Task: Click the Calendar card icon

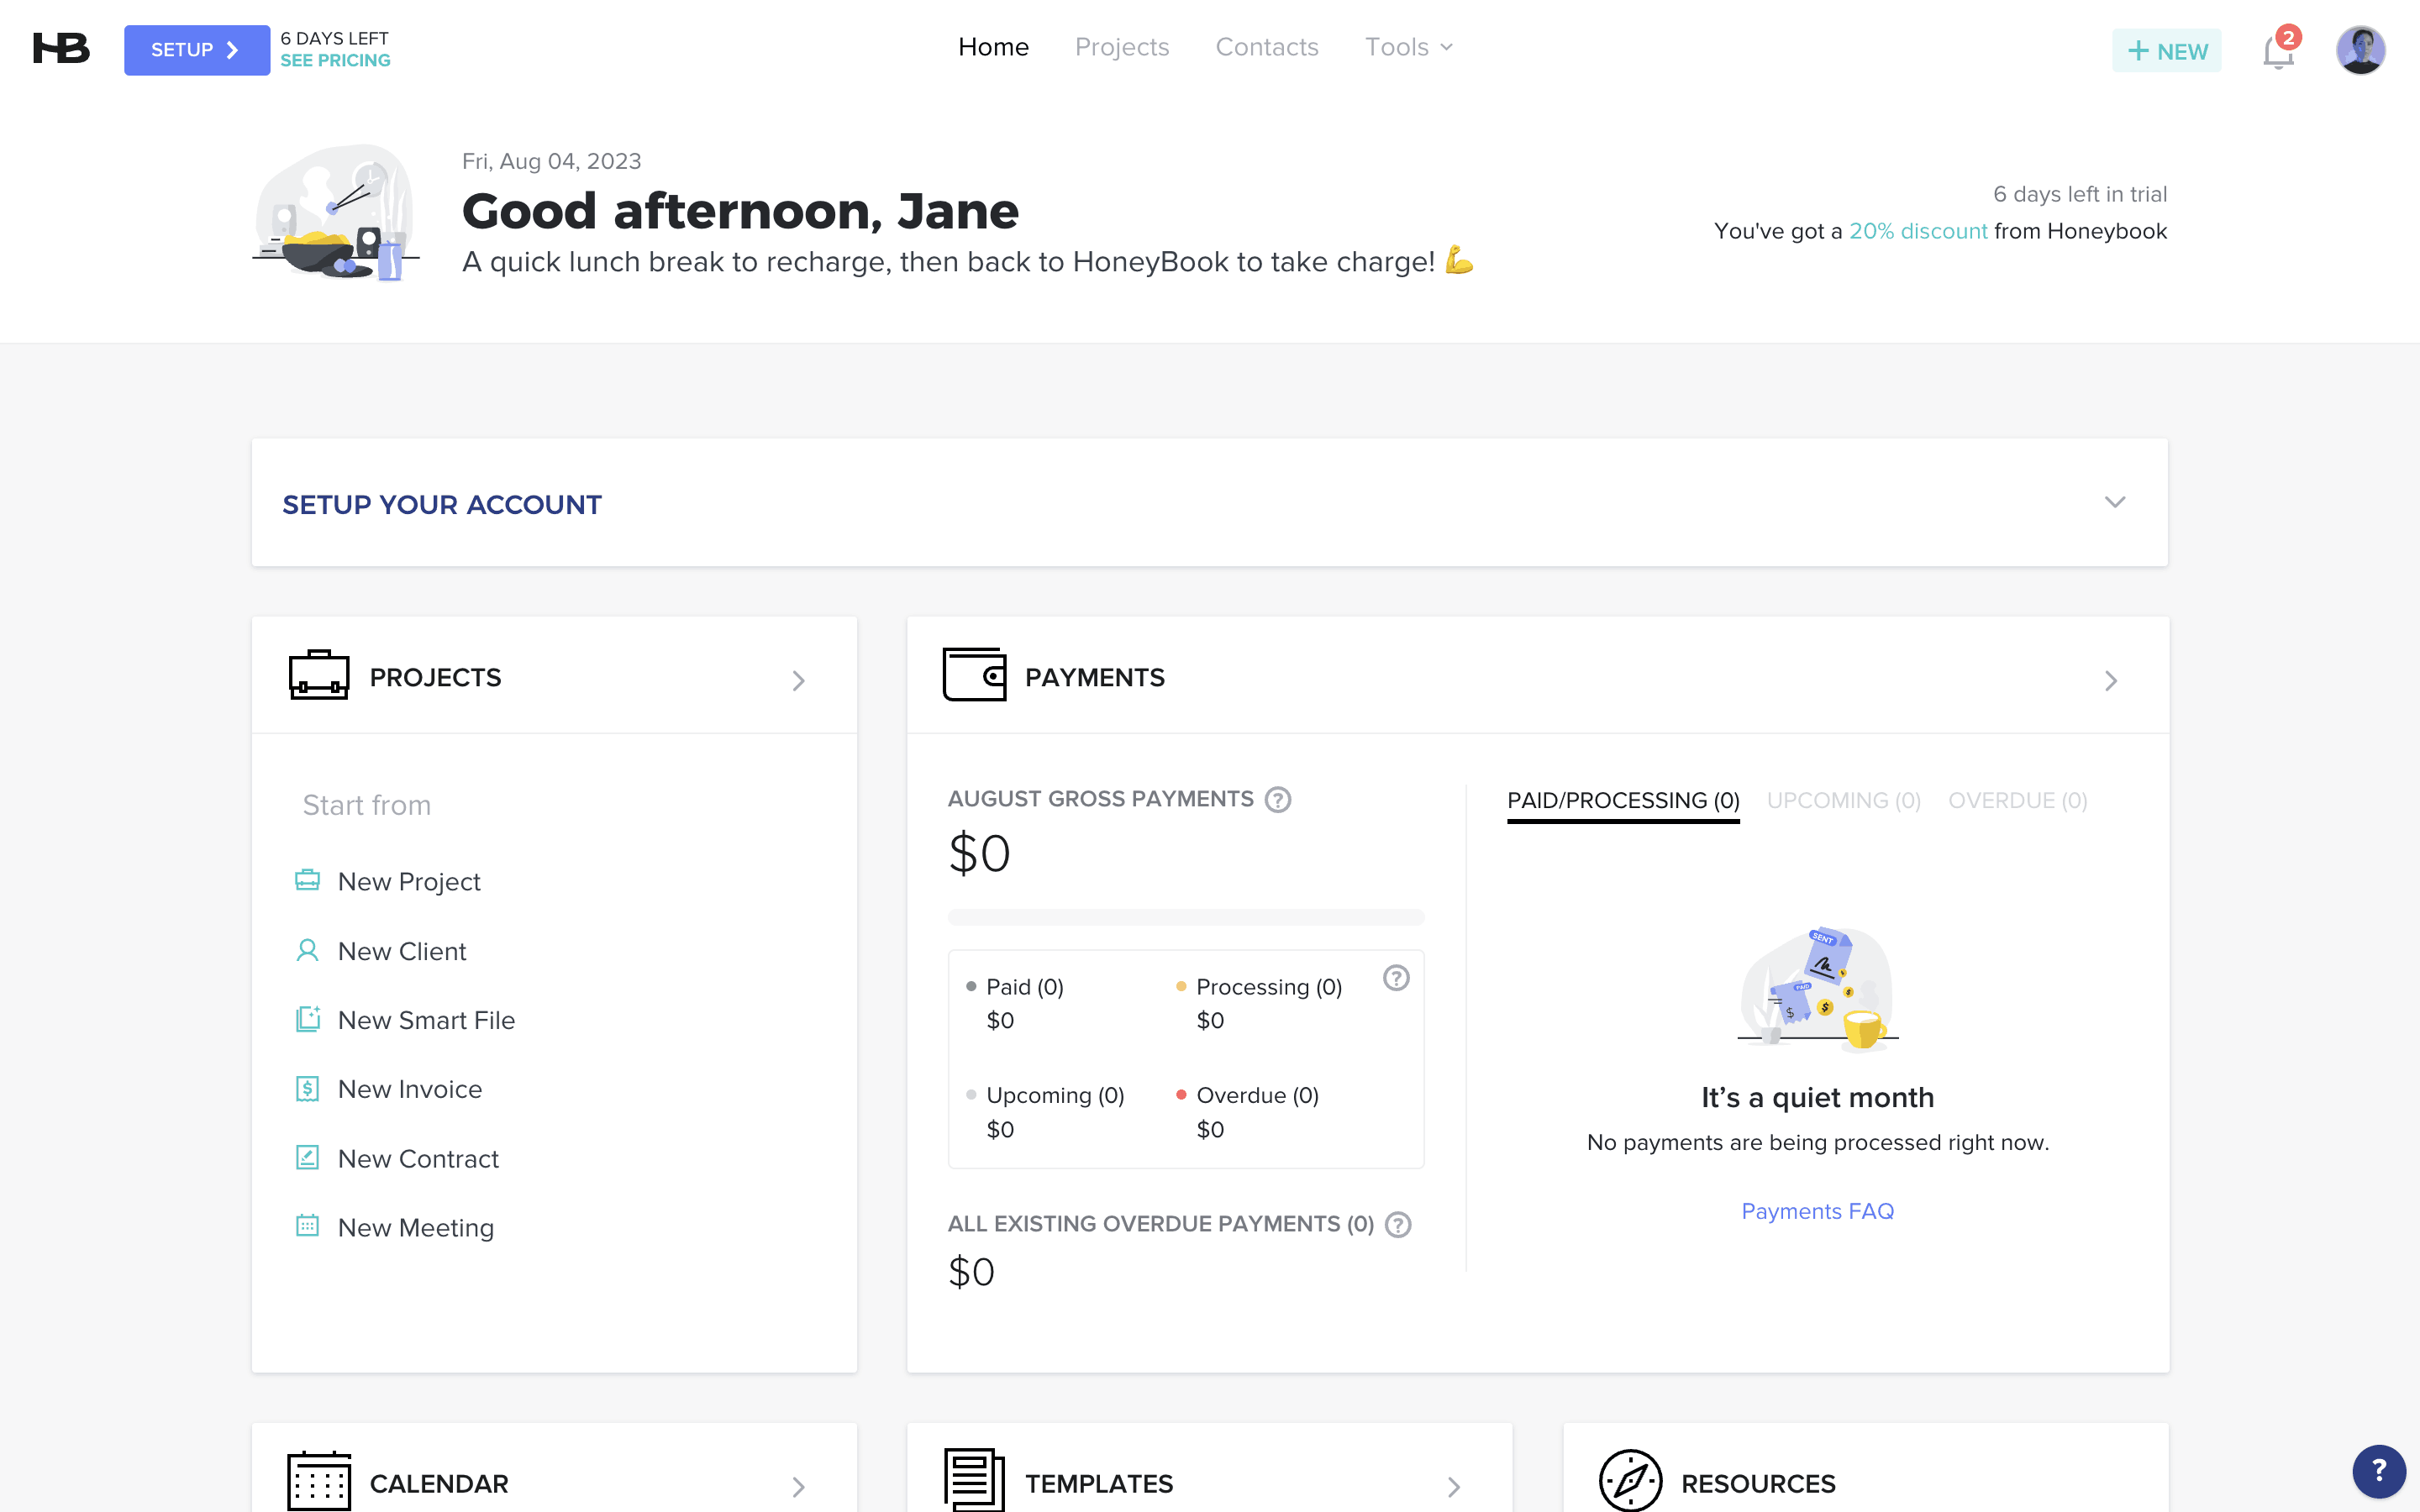Action: point(319,1483)
